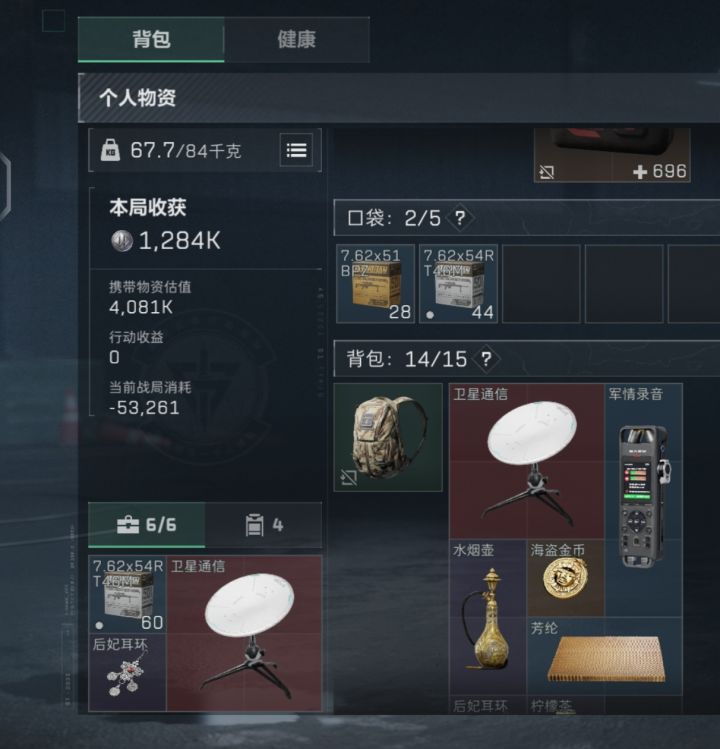Open the 背包 capacity help question mark
The image size is (720, 749).
[x=486, y=359]
